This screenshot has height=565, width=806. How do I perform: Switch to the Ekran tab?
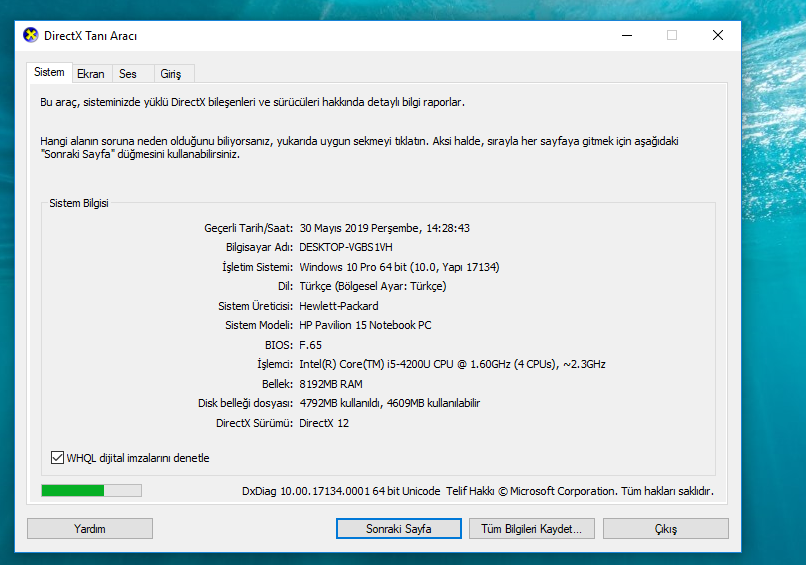pyautogui.click(x=91, y=74)
